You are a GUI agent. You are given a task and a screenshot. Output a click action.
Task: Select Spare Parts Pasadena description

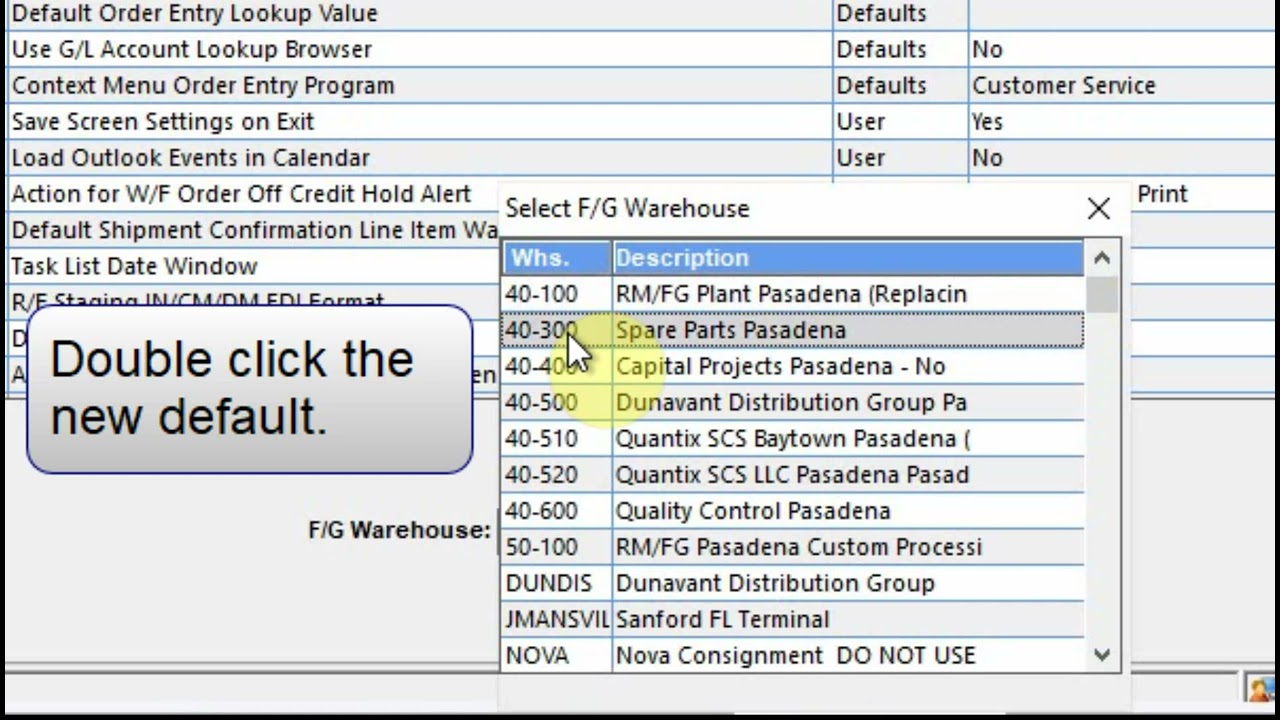click(730, 330)
